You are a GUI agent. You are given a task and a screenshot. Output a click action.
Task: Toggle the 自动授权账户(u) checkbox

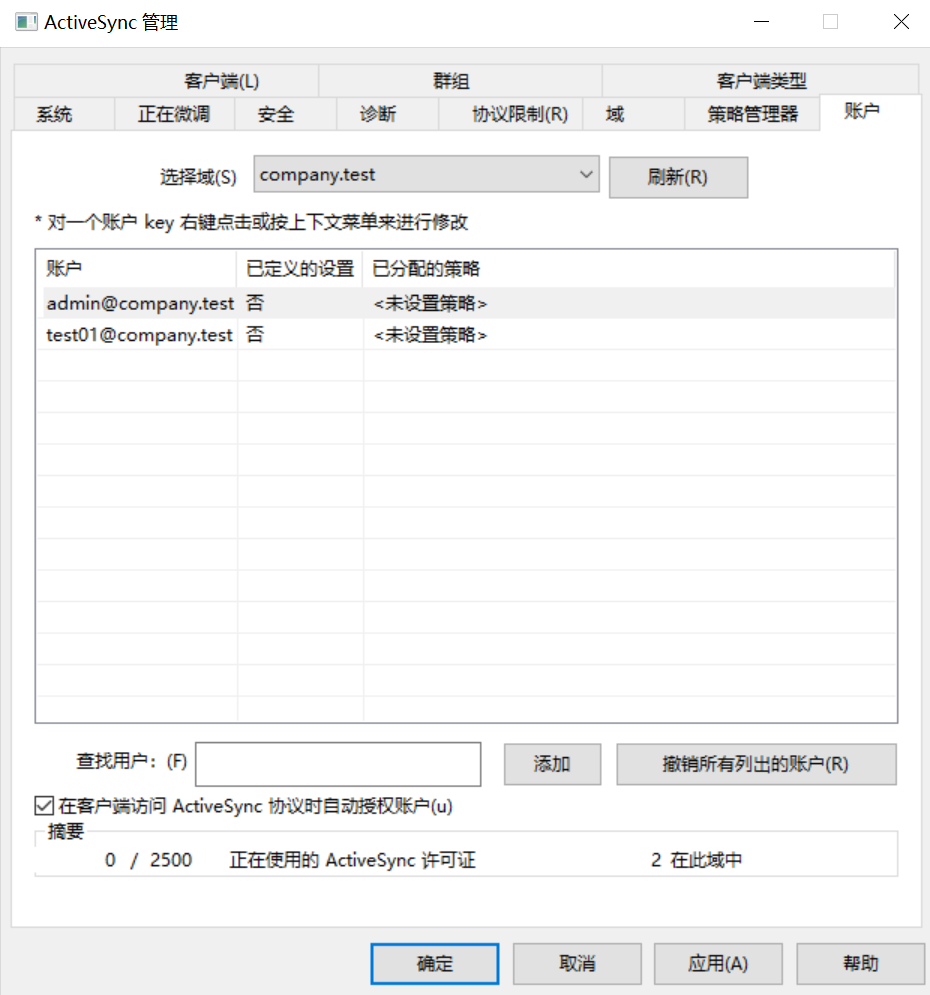click(44, 806)
